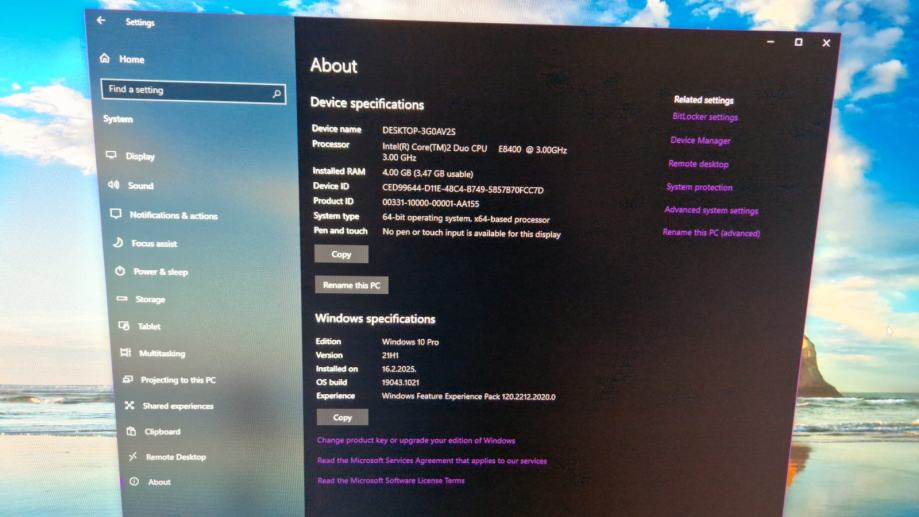The width and height of the screenshot is (919, 517).
Task: Click edition value Windows 10 Pro
Action: (410, 342)
